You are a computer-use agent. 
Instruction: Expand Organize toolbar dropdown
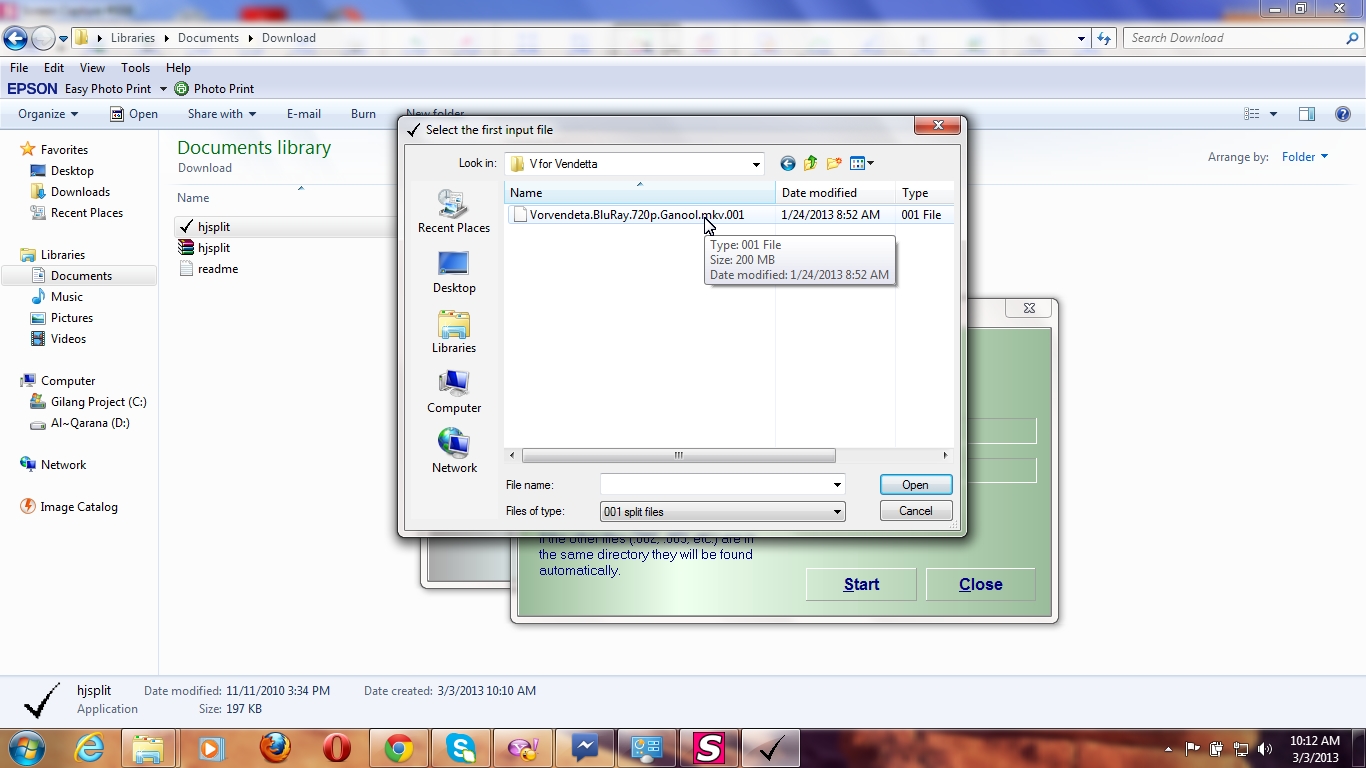click(x=48, y=114)
